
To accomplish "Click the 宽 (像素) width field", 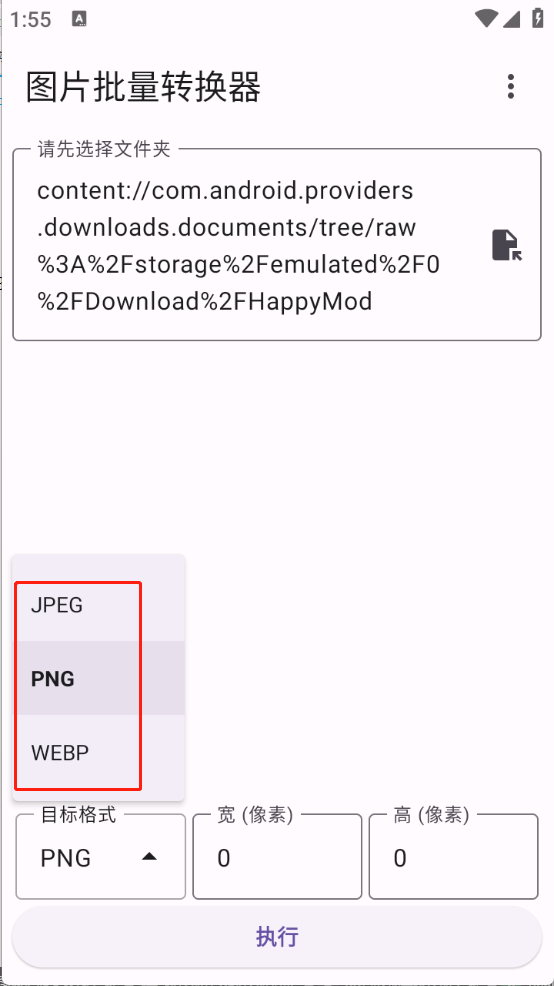I will point(277,856).
